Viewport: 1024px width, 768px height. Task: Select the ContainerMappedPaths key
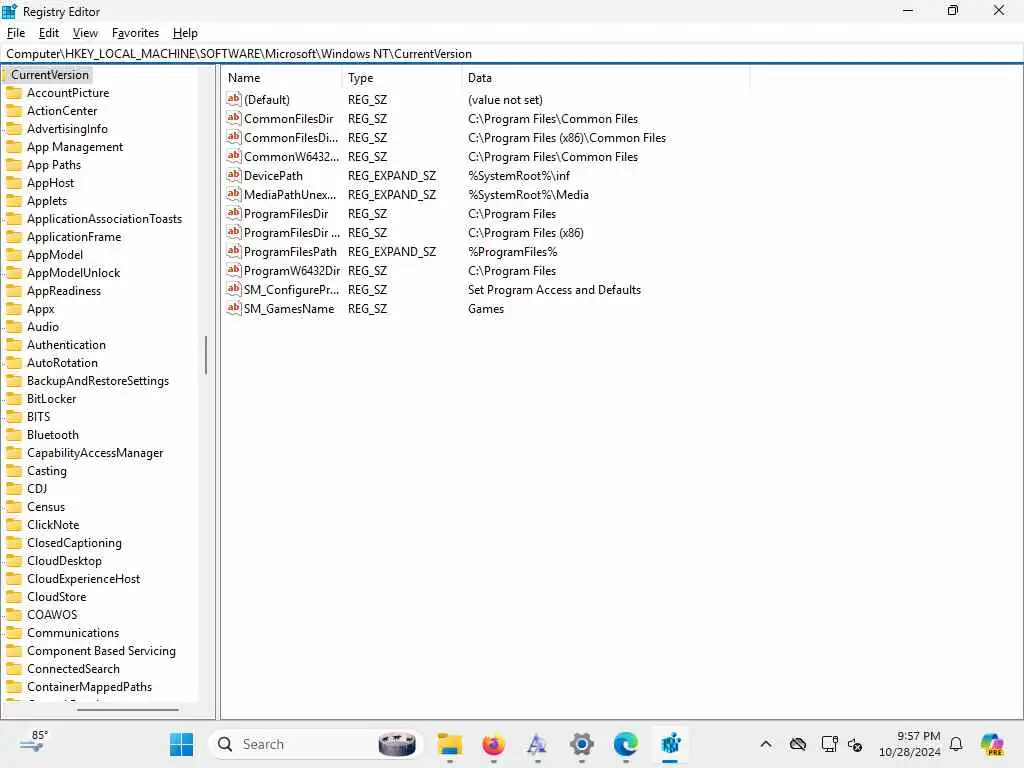point(89,686)
